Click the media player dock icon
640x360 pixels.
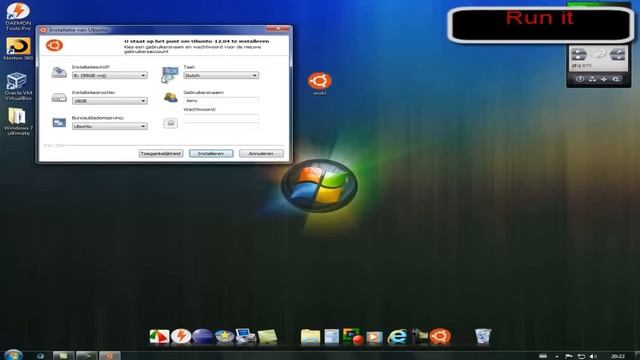coord(374,338)
